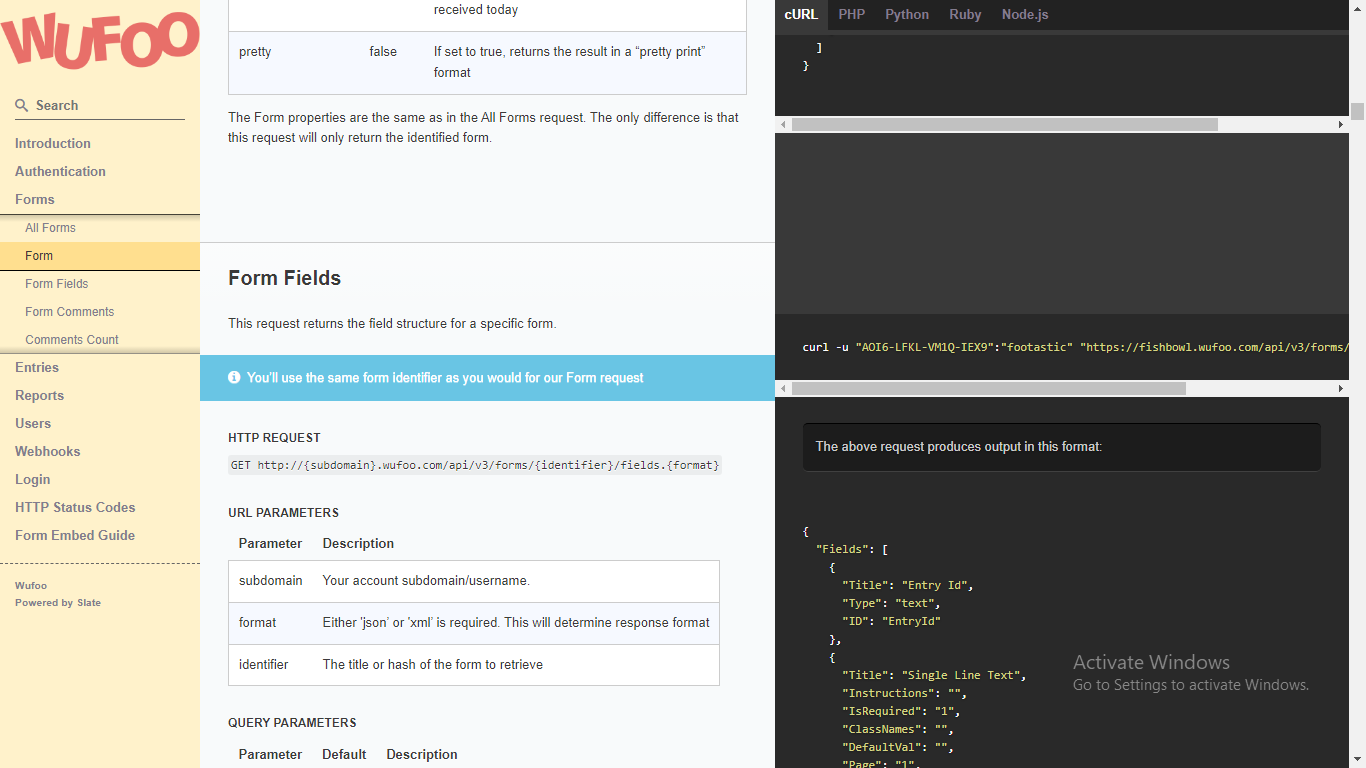Click left arrow of curl command scrollbar
Viewport: 1366px width, 768px height.
[x=784, y=388]
